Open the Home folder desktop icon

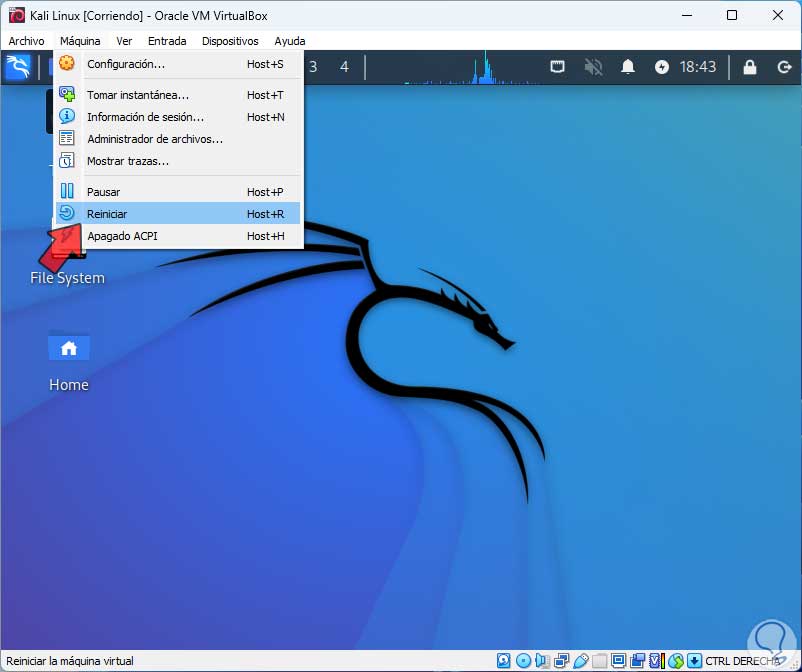pos(69,348)
